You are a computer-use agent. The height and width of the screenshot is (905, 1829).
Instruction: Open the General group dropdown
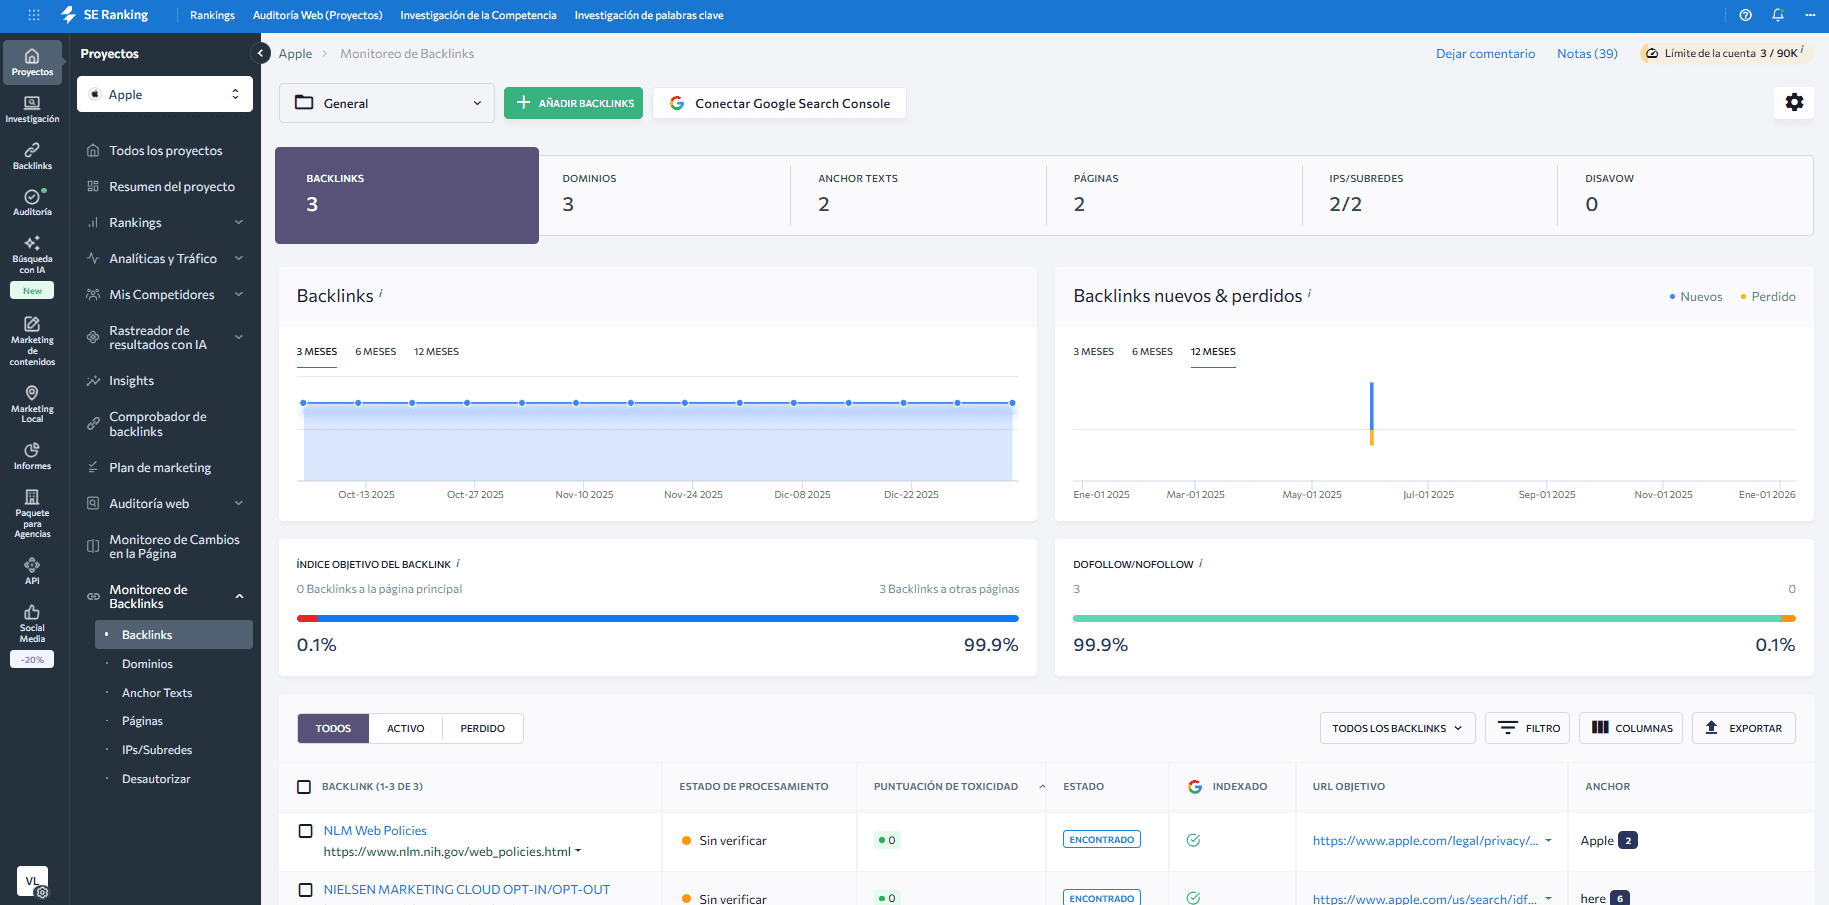pyautogui.click(x=387, y=103)
